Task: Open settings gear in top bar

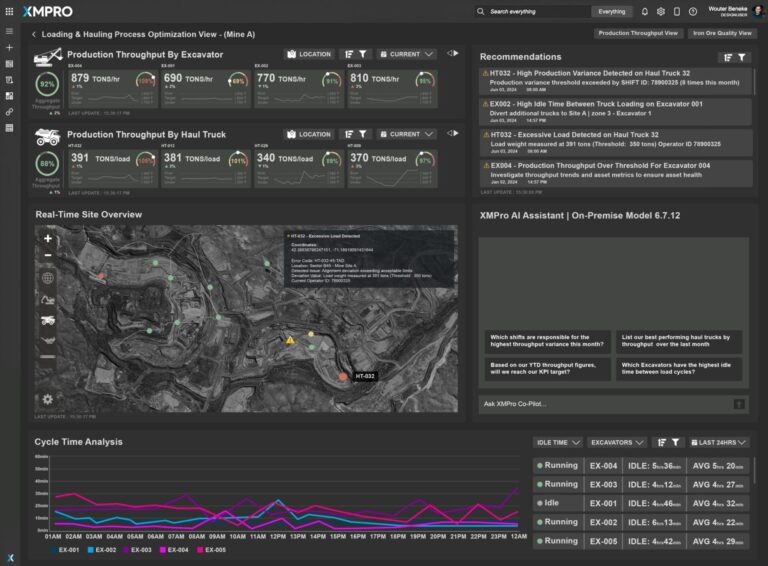Action: 661,12
